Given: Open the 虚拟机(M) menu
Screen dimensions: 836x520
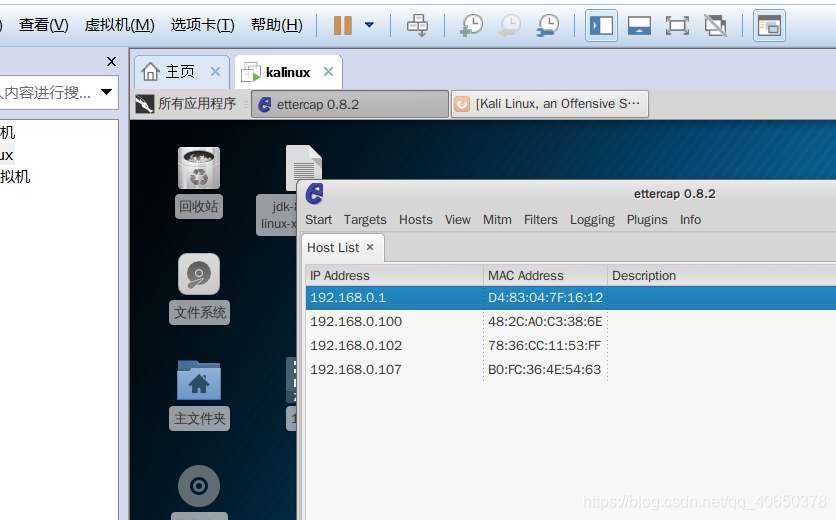Looking at the screenshot, I should (119, 25).
